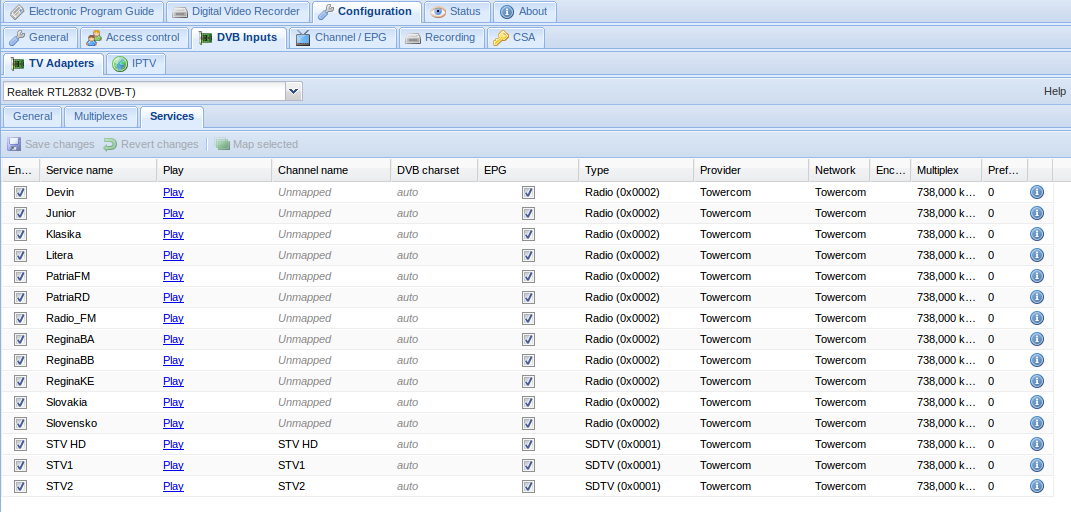Viewport: 1071px width, 512px height.
Task: Click the Revert changes arrow icon
Action: (x=110, y=144)
